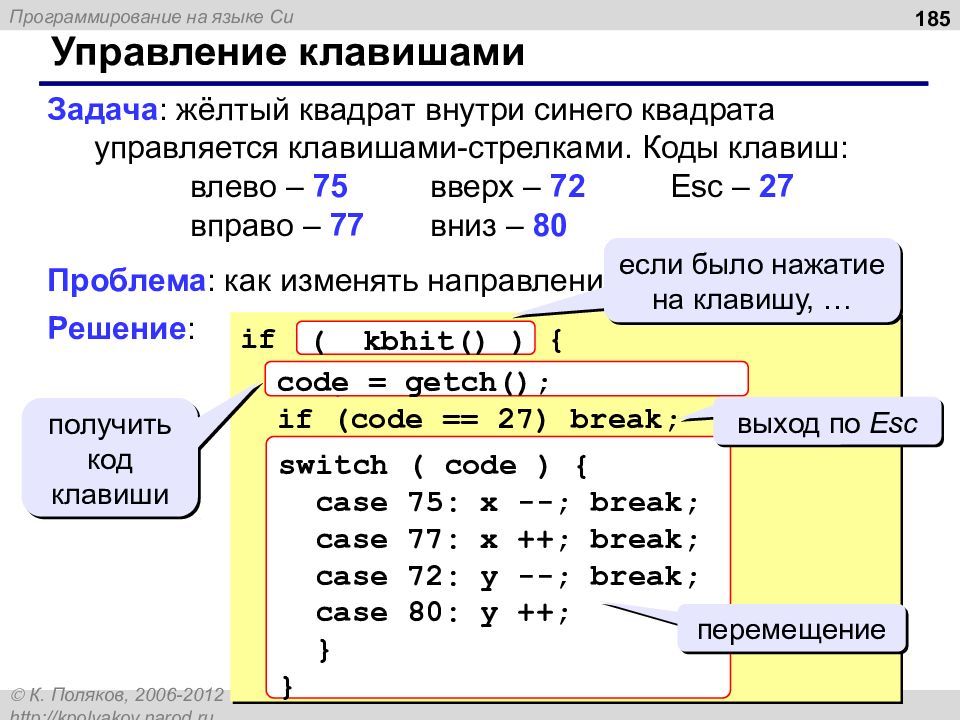Click the word "вправо"
The height and width of the screenshot is (720, 960).
coord(242,227)
